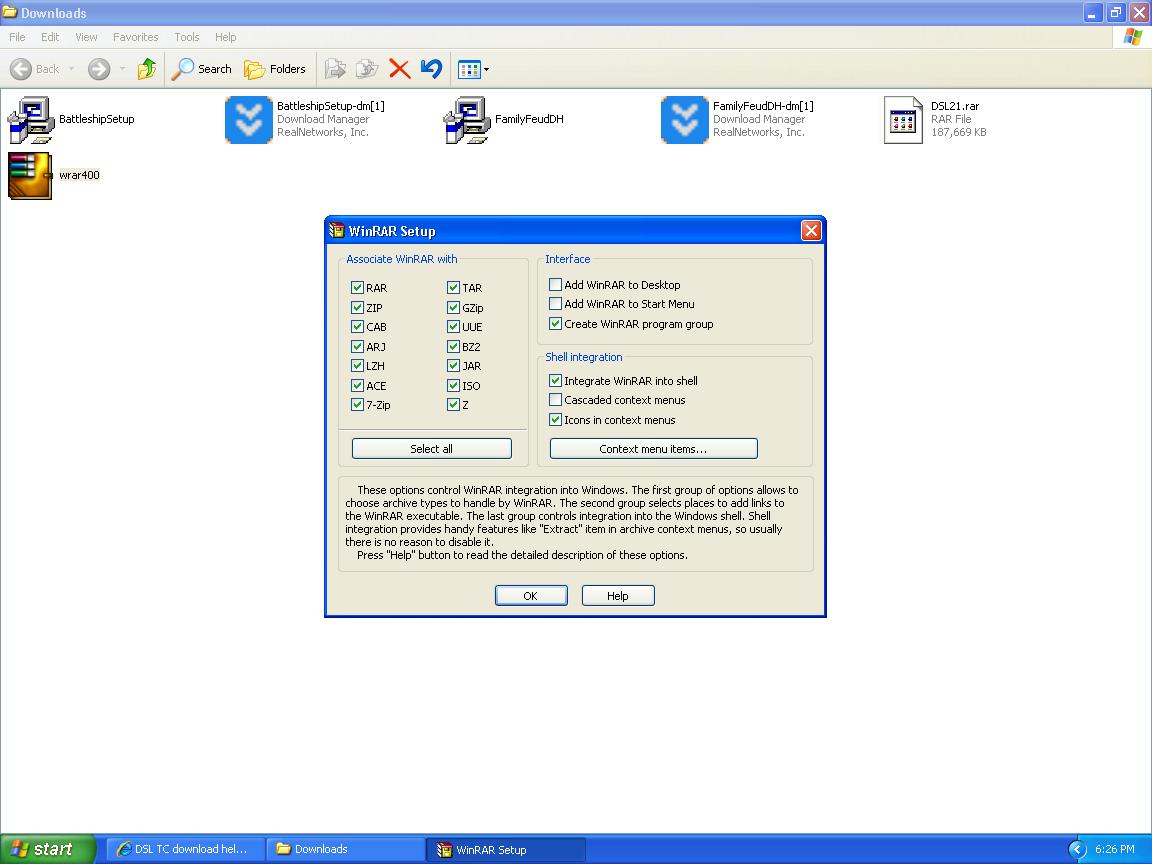Toggle the ACE association checkbox
This screenshot has width=1152, height=864.
tap(357, 385)
